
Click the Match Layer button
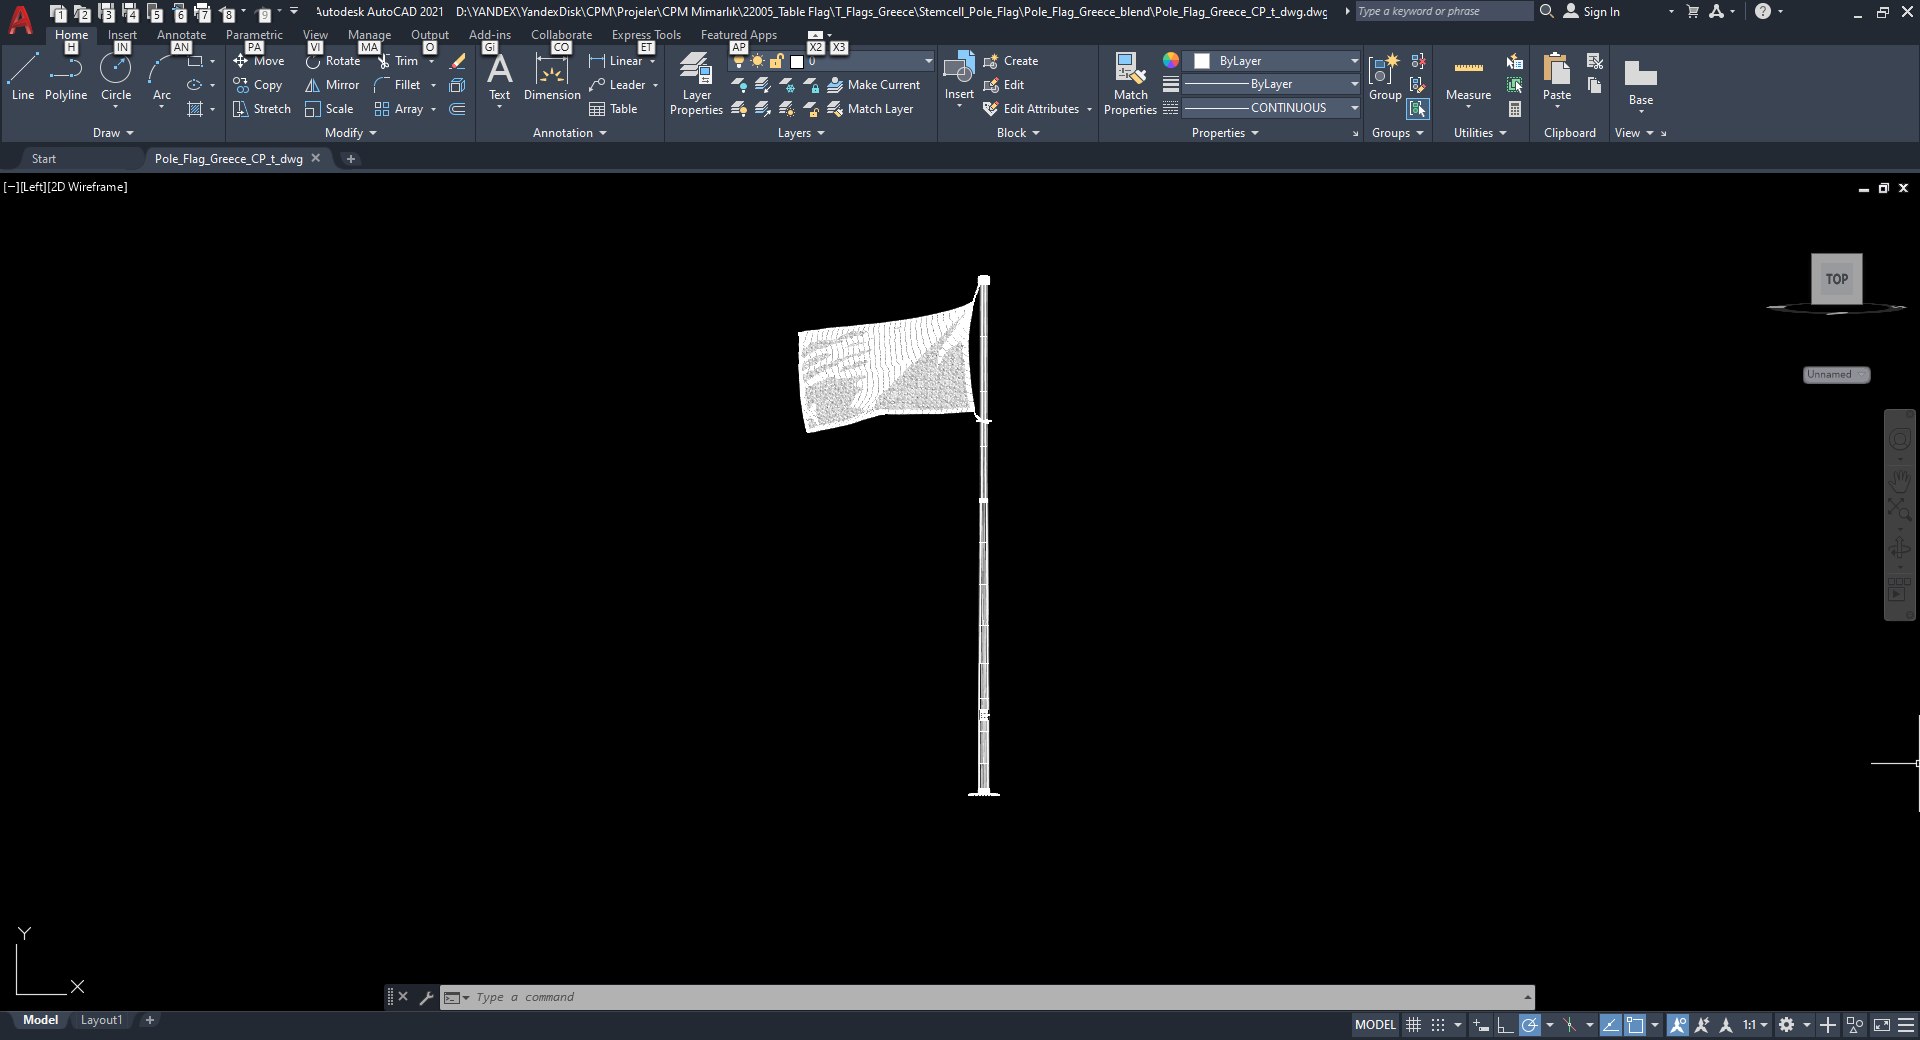tap(870, 109)
